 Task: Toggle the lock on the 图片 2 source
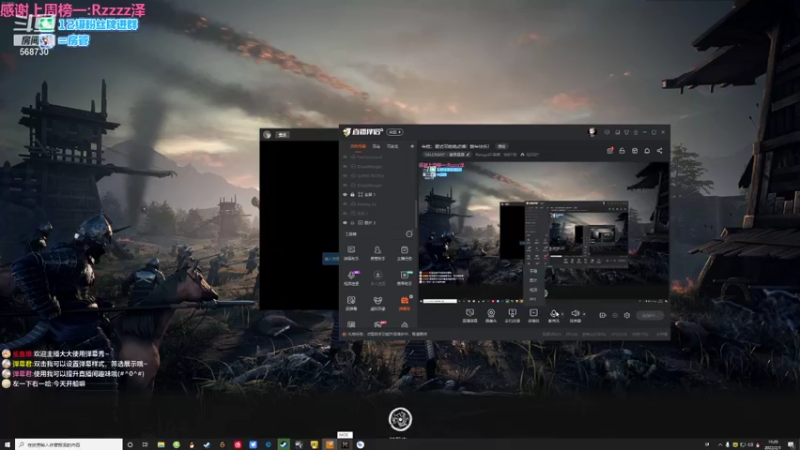pos(352,223)
